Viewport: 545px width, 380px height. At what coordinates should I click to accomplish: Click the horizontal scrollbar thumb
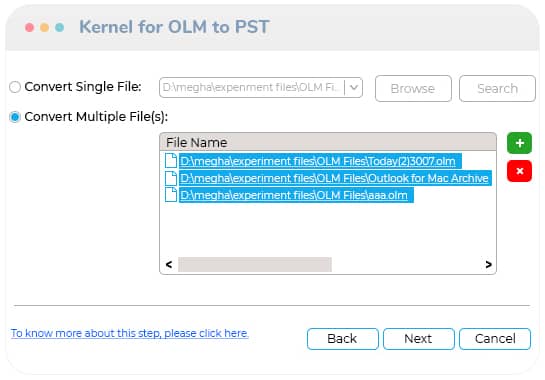255,265
